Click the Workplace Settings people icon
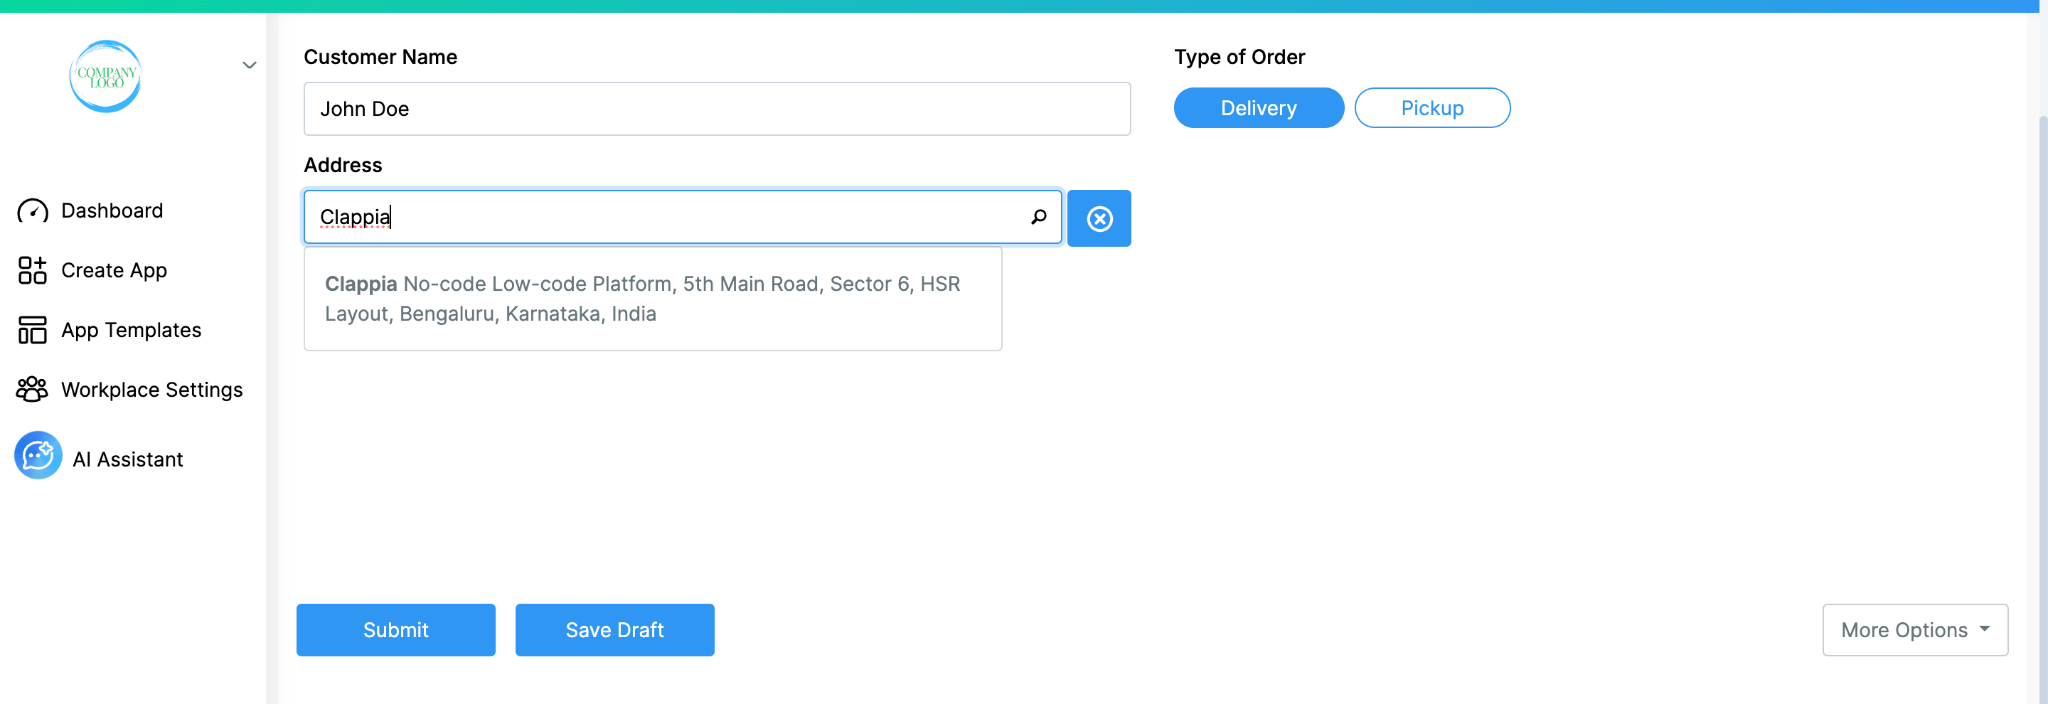The height and width of the screenshot is (704, 2048). 32,389
